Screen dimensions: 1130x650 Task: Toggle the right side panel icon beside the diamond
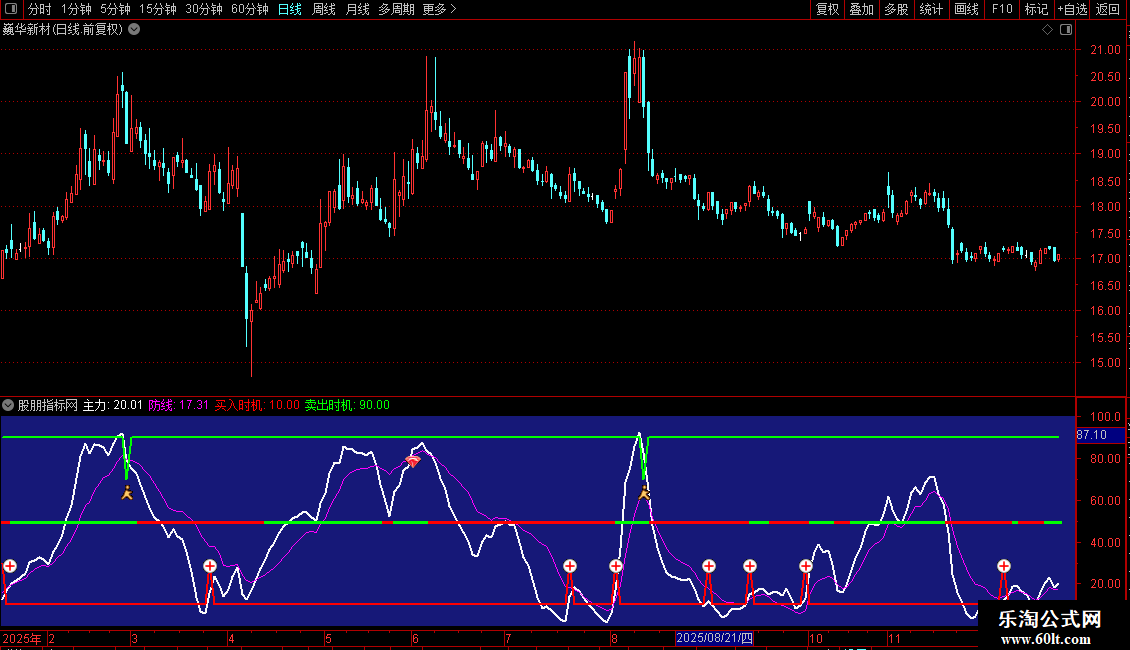[x=1066, y=30]
